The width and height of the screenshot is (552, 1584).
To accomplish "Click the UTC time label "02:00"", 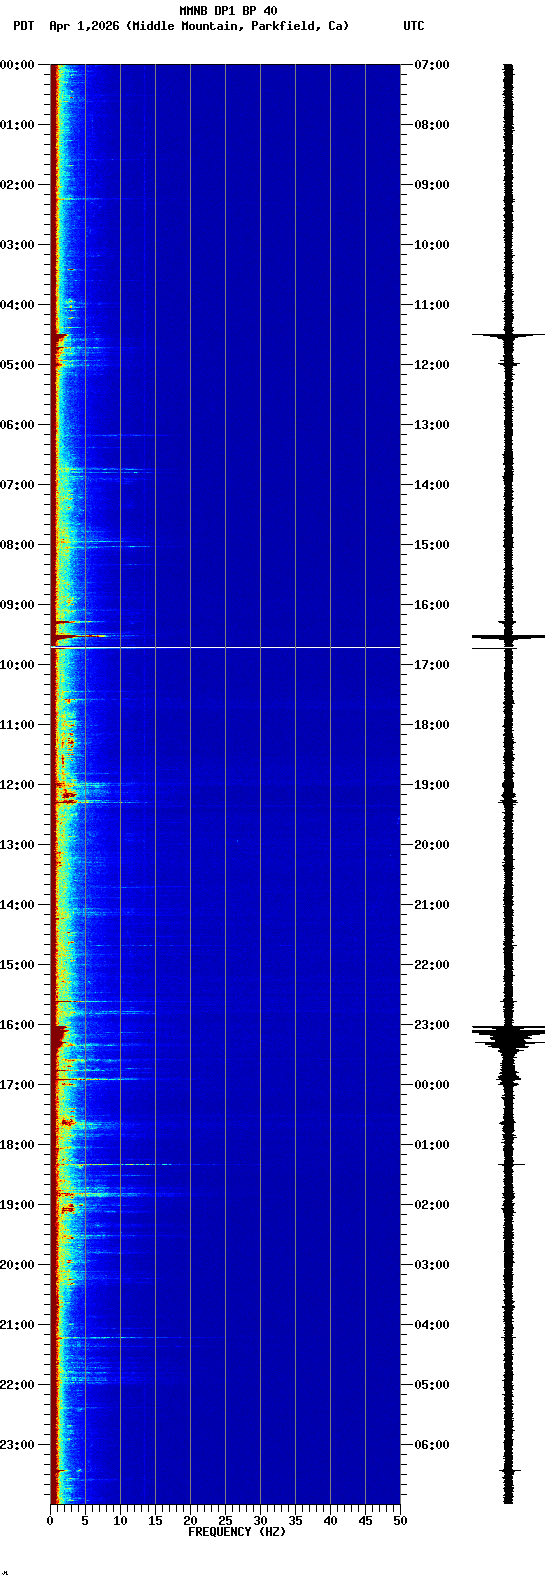I will click(432, 1205).
